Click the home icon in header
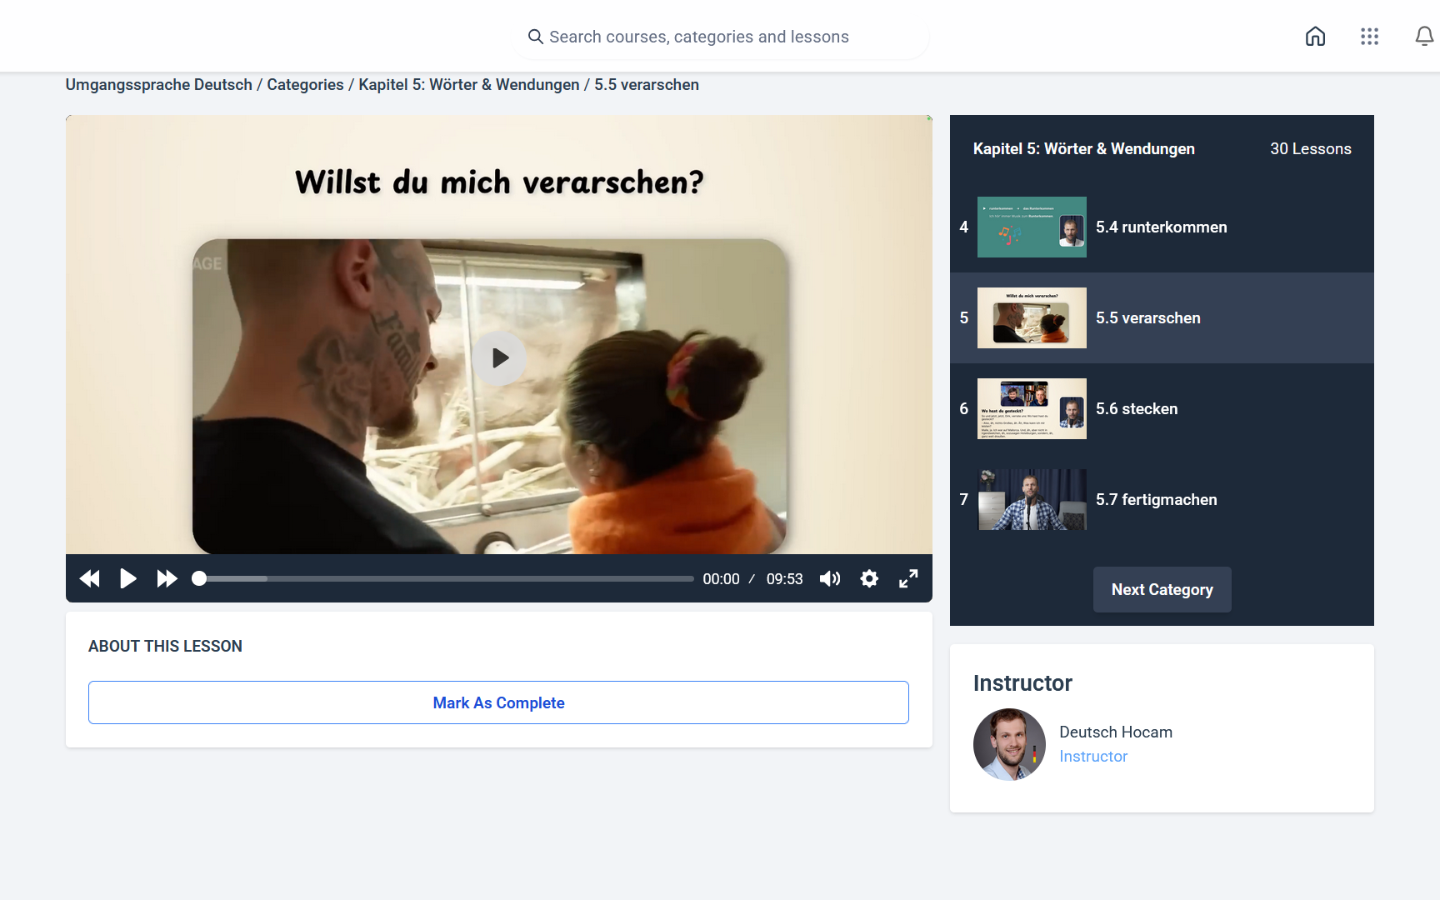This screenshot has width=1440, height=900. tap(1315, 37)
